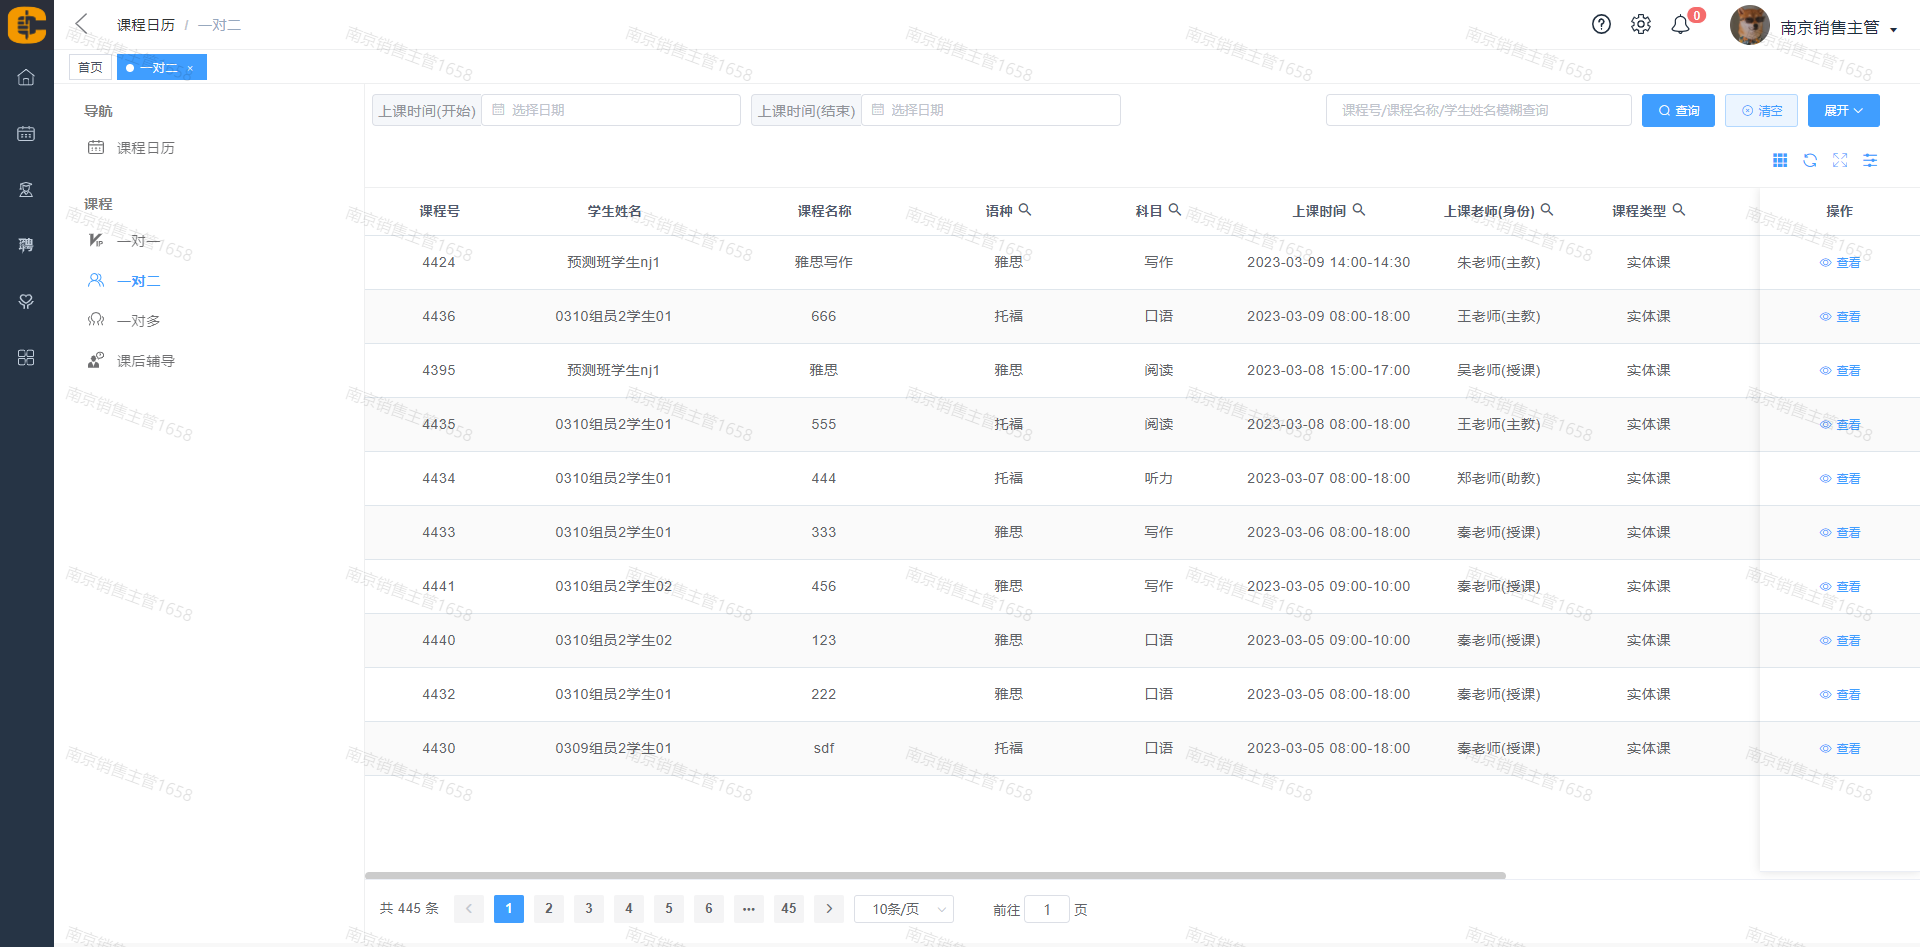Click the 查询 search button
The height and width of the screenshot is (947, 1920).
(1678, 111)
